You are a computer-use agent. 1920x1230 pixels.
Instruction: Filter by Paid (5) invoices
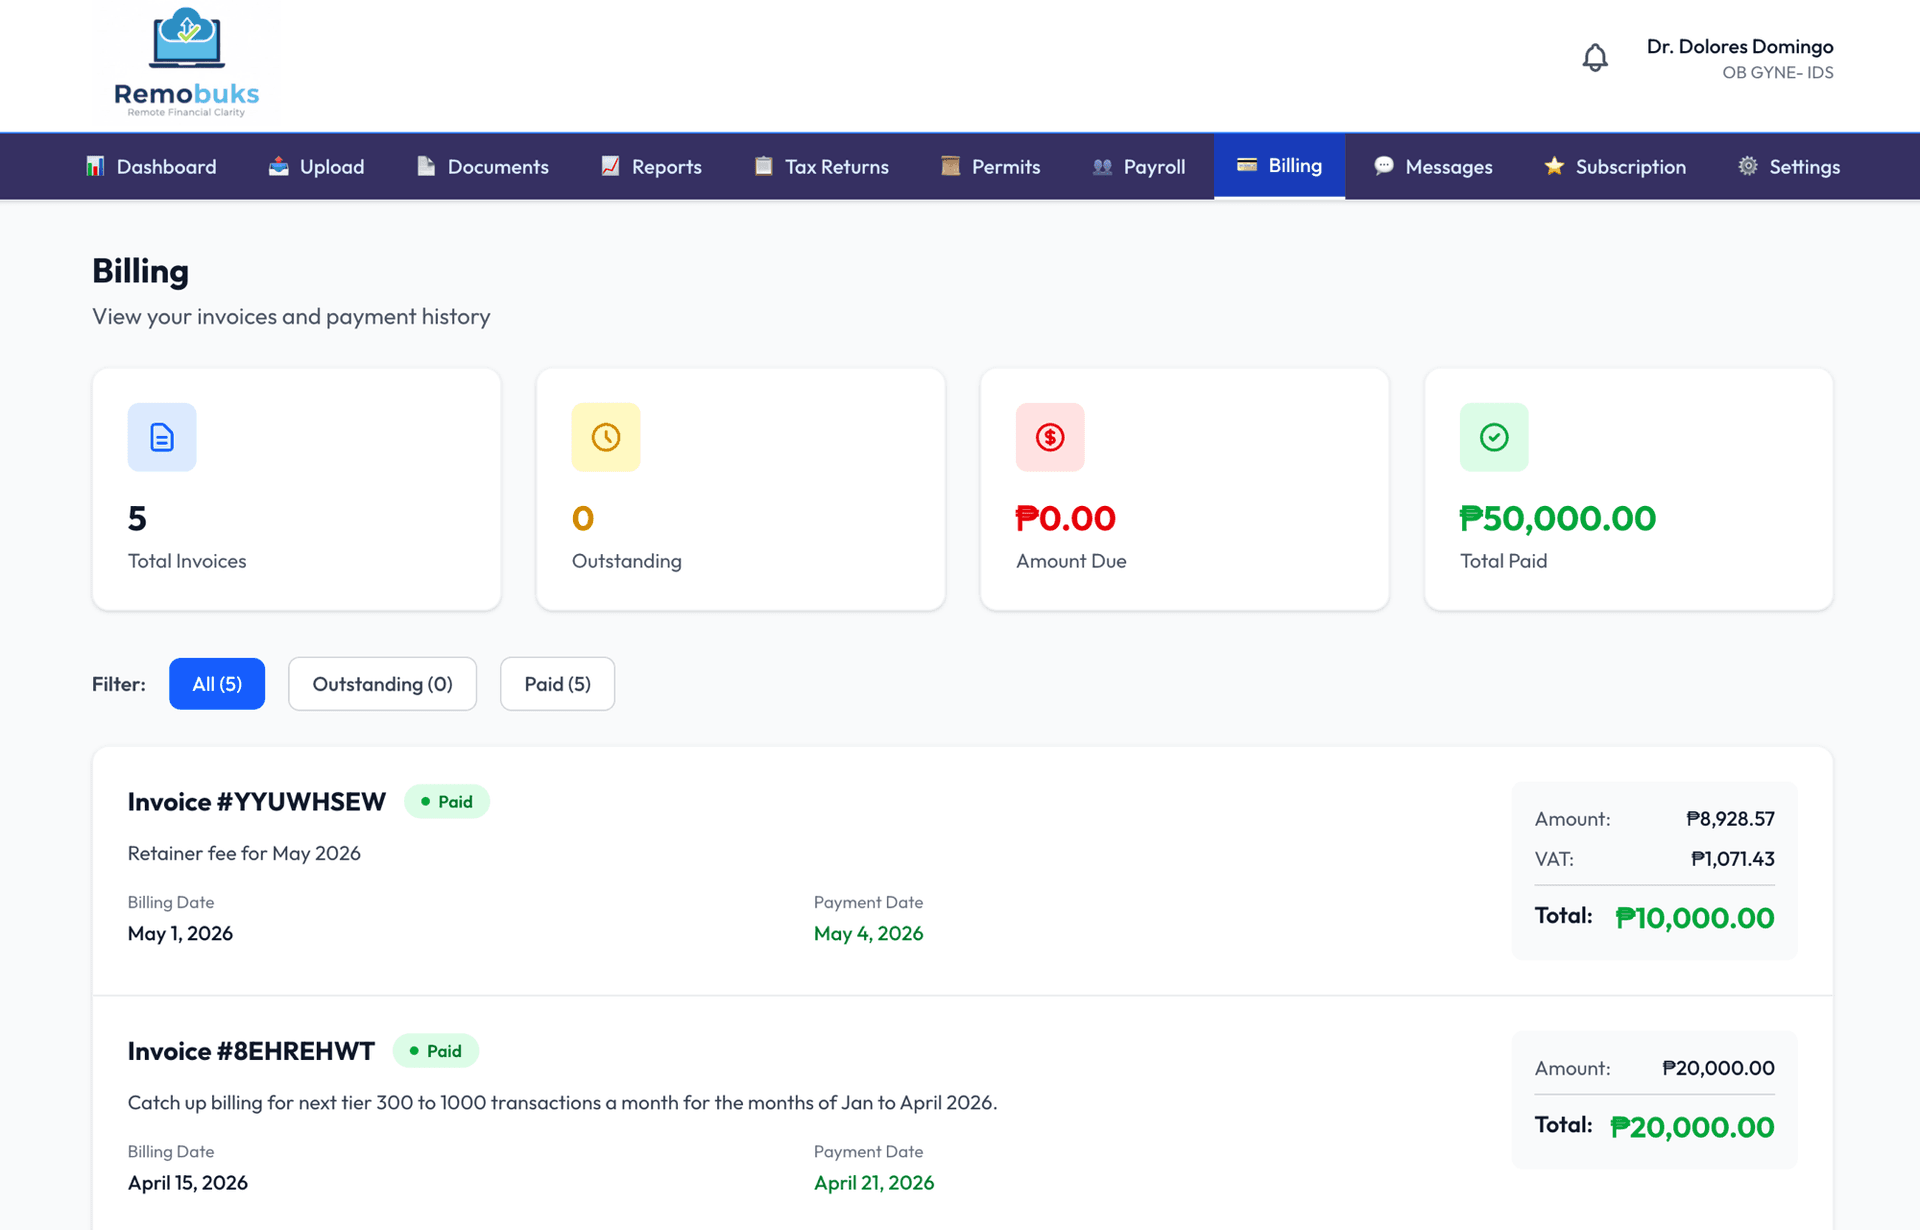pos(557,684)
